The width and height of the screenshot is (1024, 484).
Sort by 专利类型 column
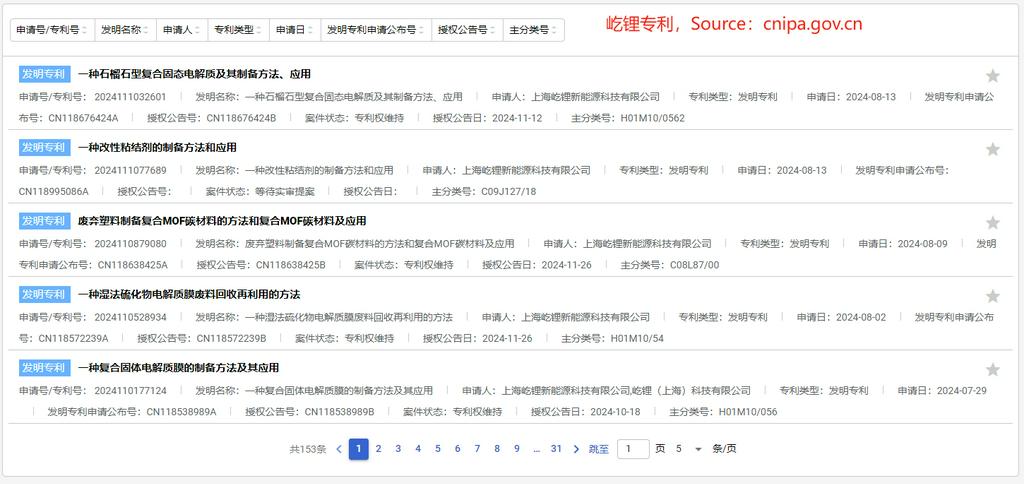point(237,30)
